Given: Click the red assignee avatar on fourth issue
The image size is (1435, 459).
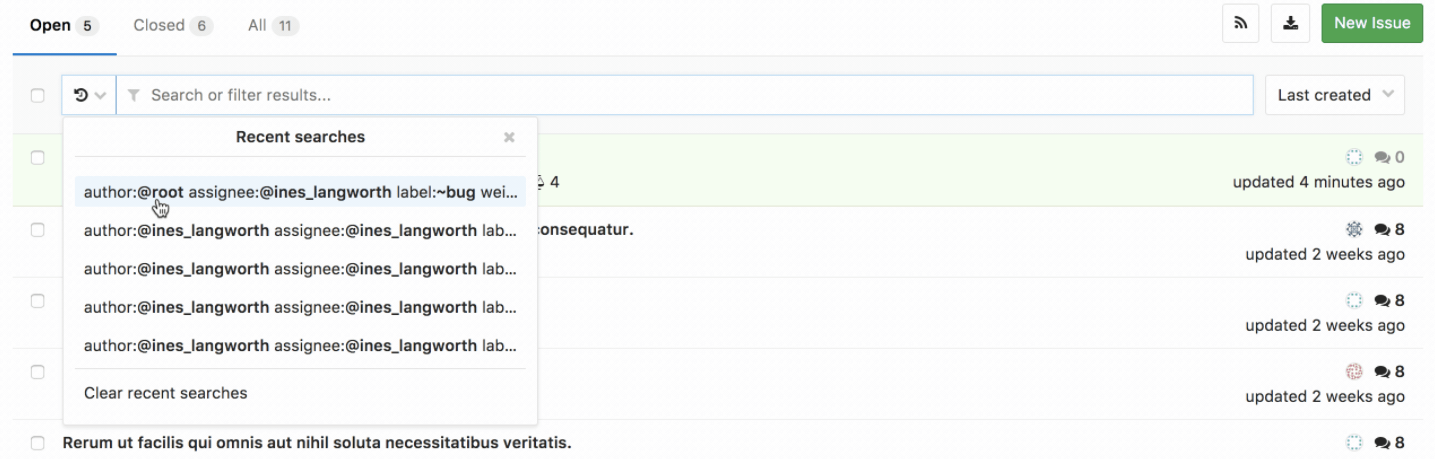Looking at the screenshot, I should [x=1354, y=372].
